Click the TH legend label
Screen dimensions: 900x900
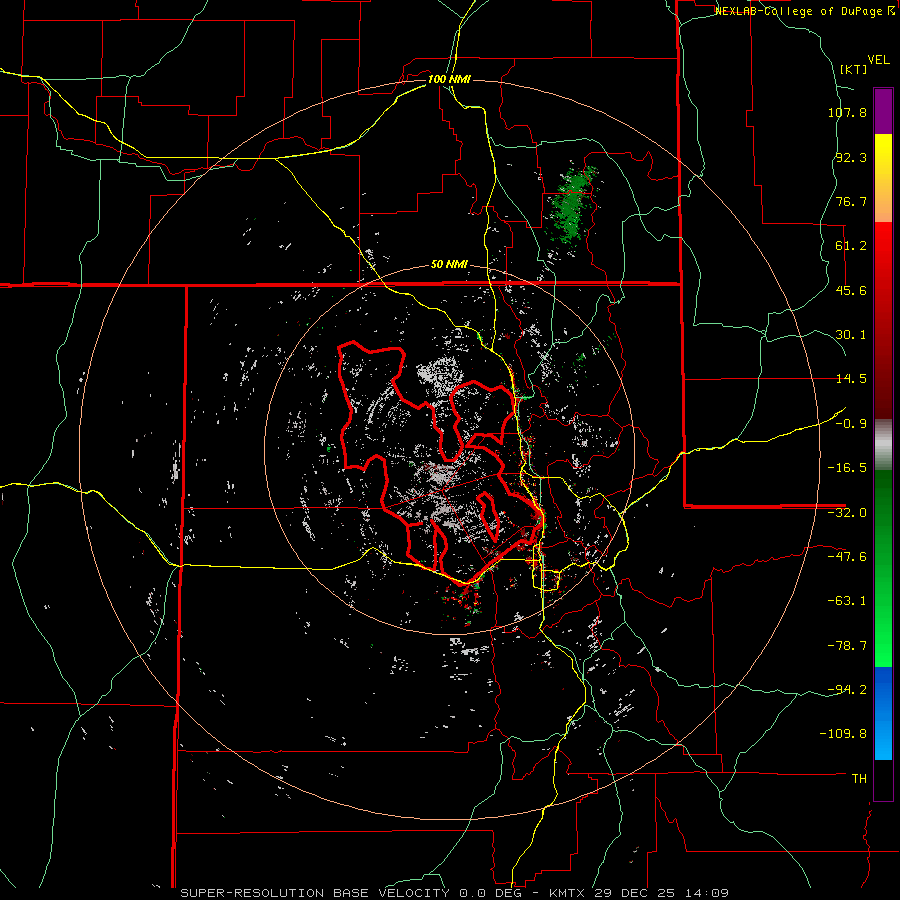coord(859,779)
